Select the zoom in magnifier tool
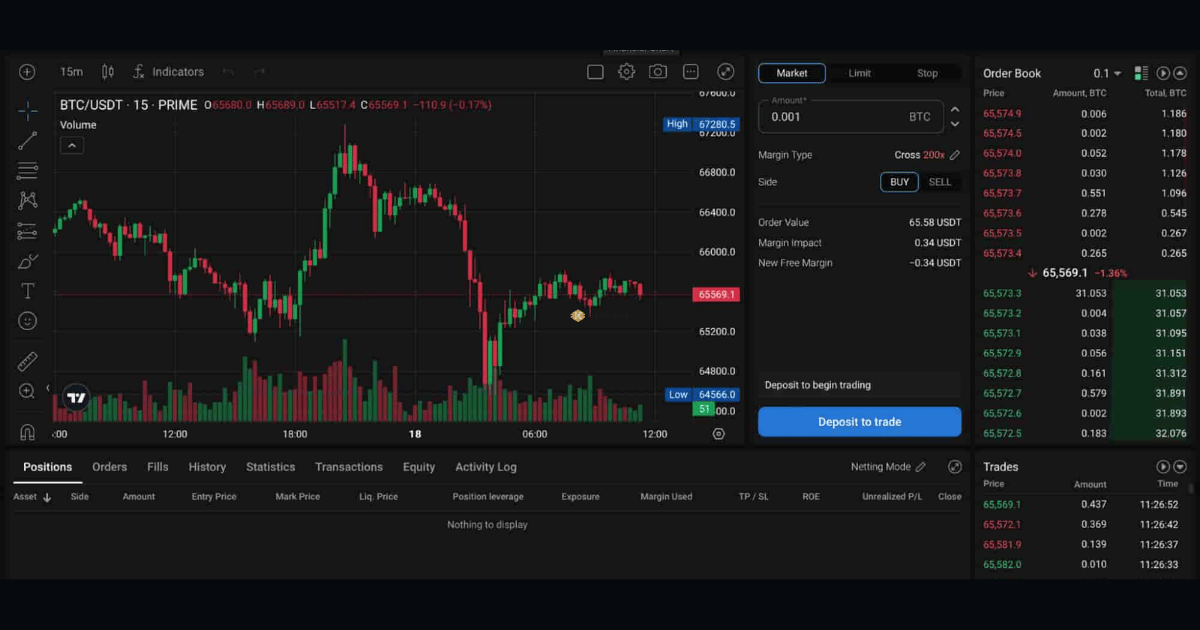Screen dimensions: 1200x630 coord(28,391)
